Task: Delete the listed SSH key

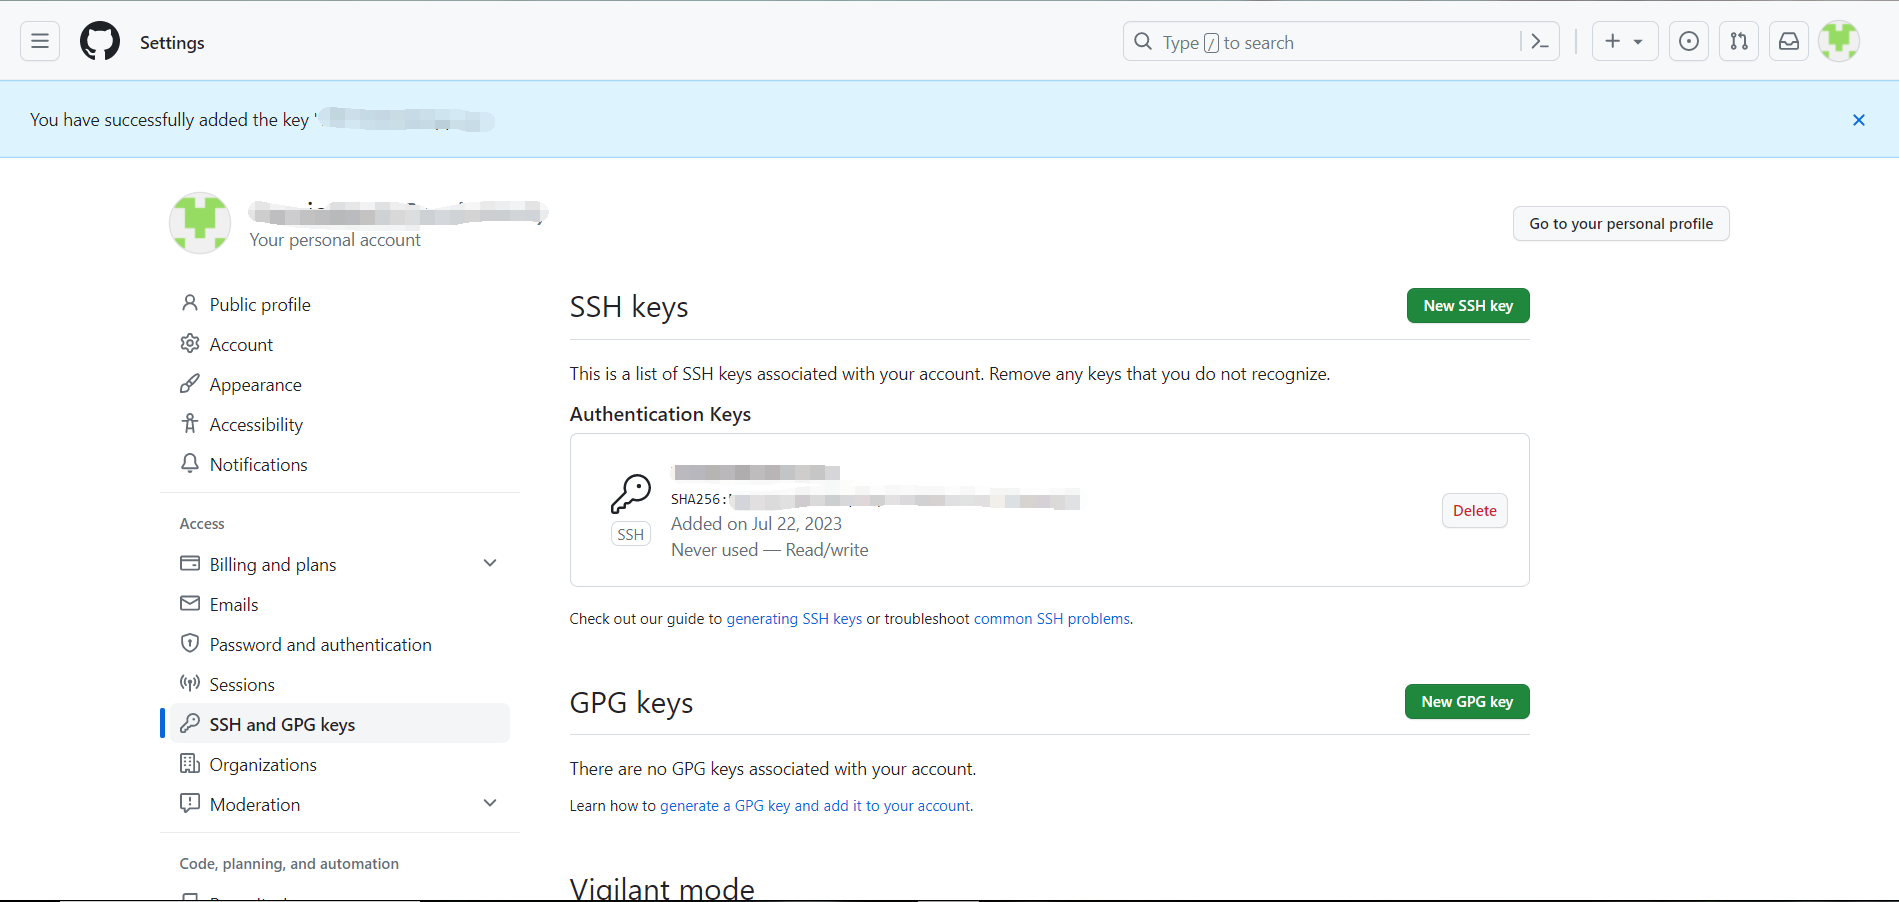Action: [1474, 511]
